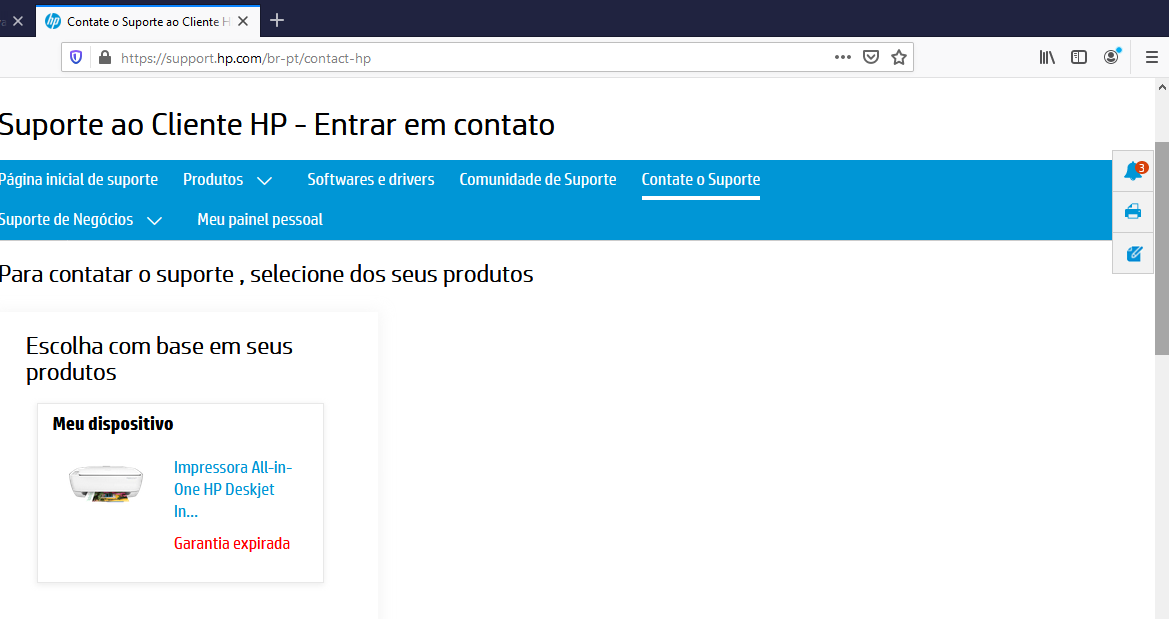The image size is (1169, 619).
Task: Go to Página inicial de suporte
Action: tap(78, 180)
